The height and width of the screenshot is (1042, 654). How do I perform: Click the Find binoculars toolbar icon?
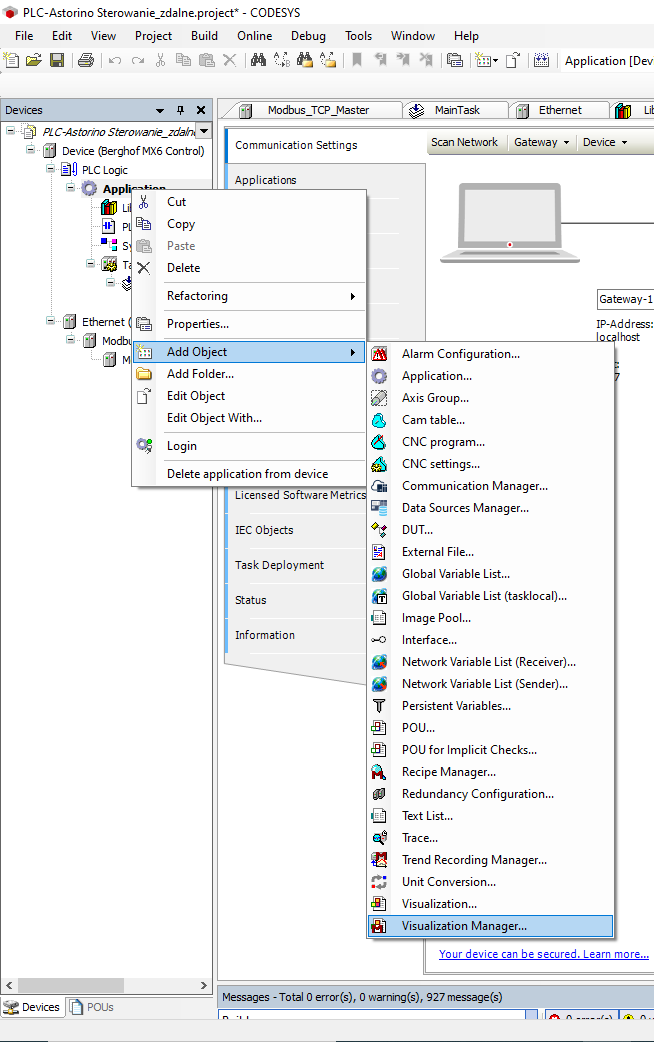coord(259,60)
